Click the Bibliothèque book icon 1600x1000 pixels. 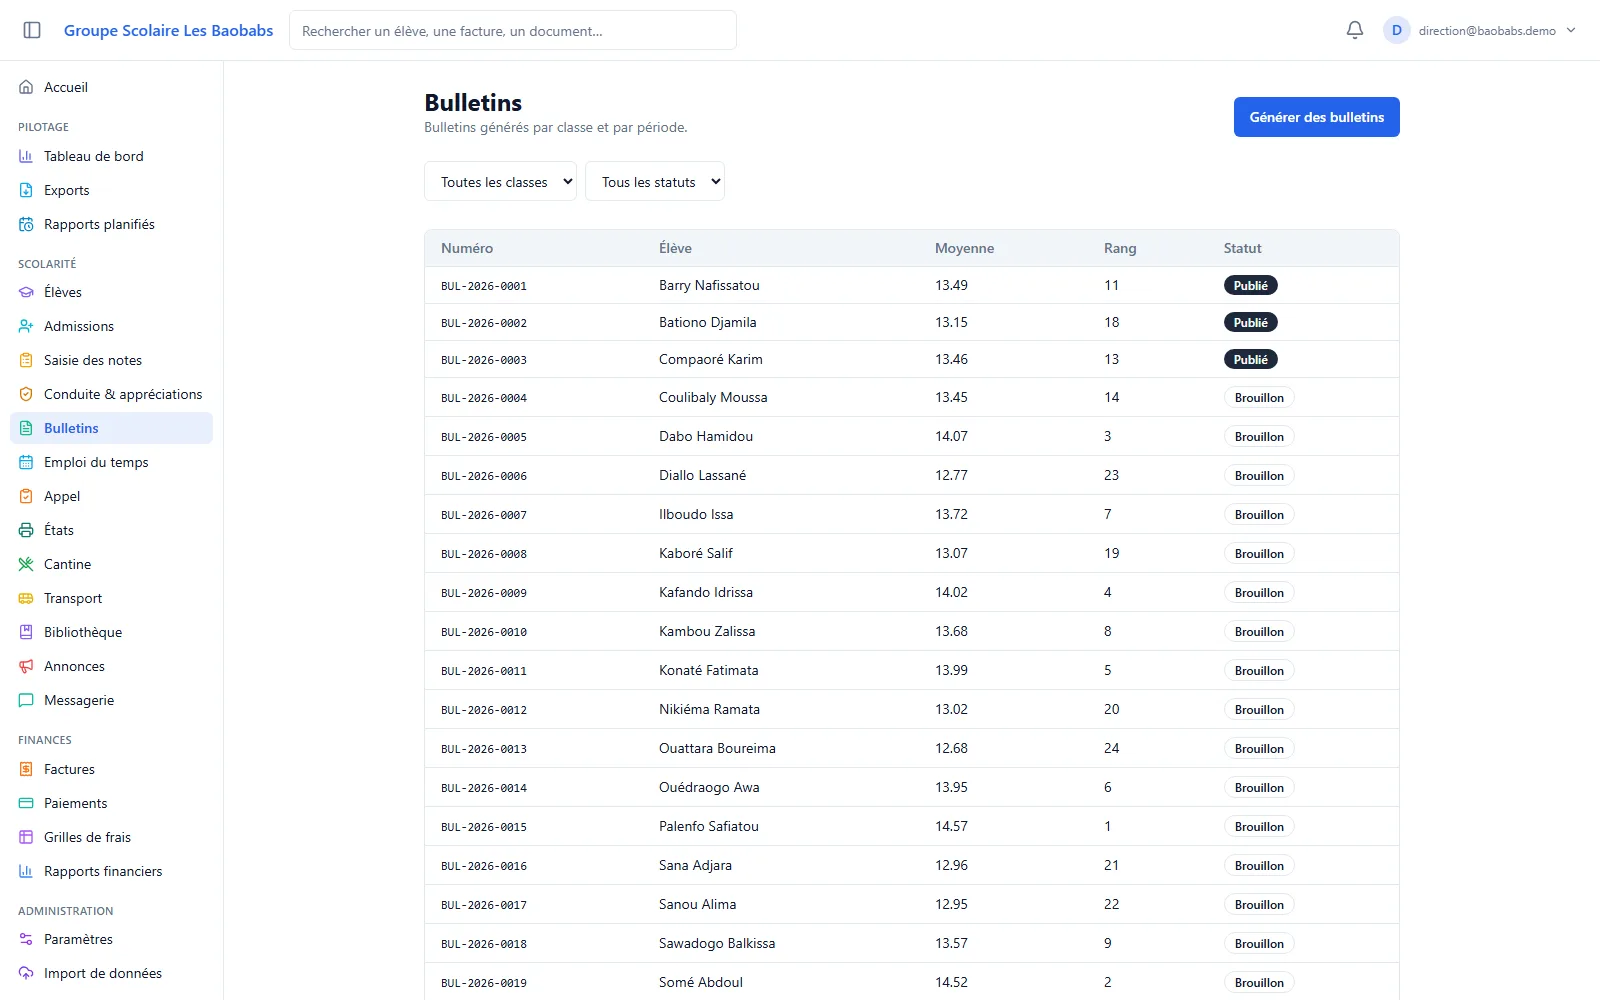tap(26, 632)
